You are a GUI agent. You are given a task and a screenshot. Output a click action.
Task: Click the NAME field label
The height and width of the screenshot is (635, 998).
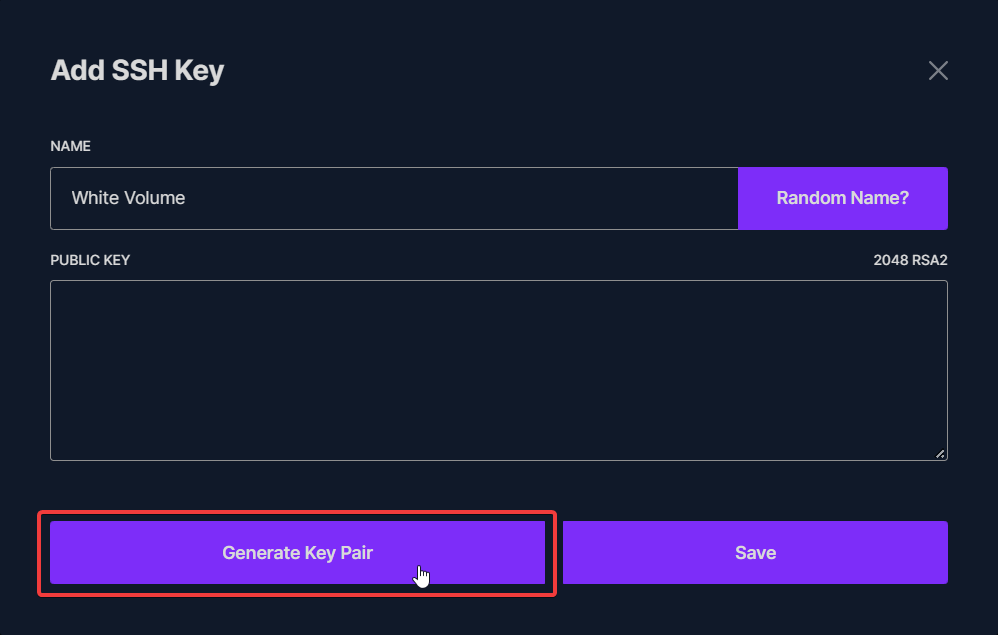point(70,146)
